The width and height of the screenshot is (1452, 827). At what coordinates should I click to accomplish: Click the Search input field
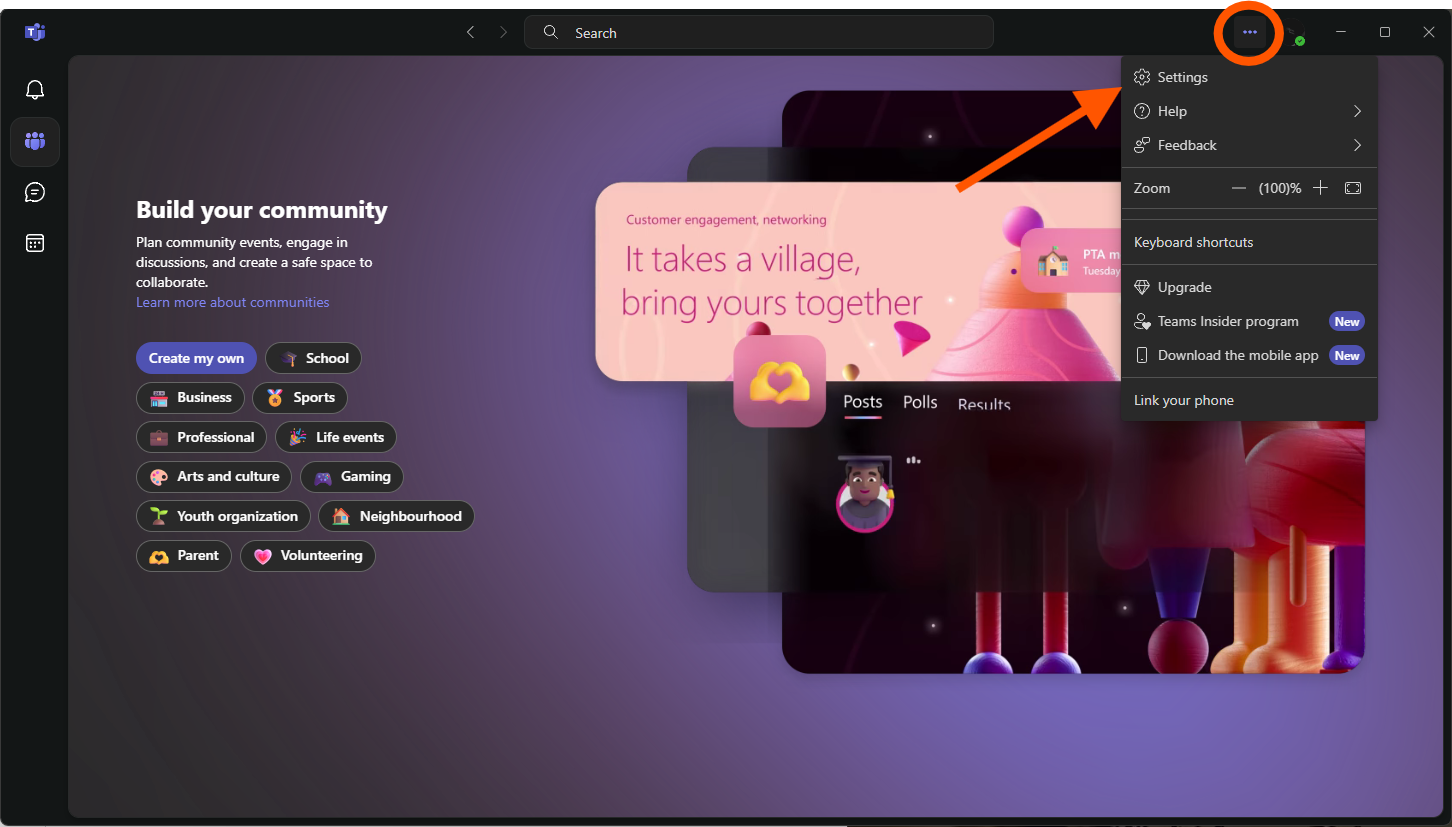point(759,32)
